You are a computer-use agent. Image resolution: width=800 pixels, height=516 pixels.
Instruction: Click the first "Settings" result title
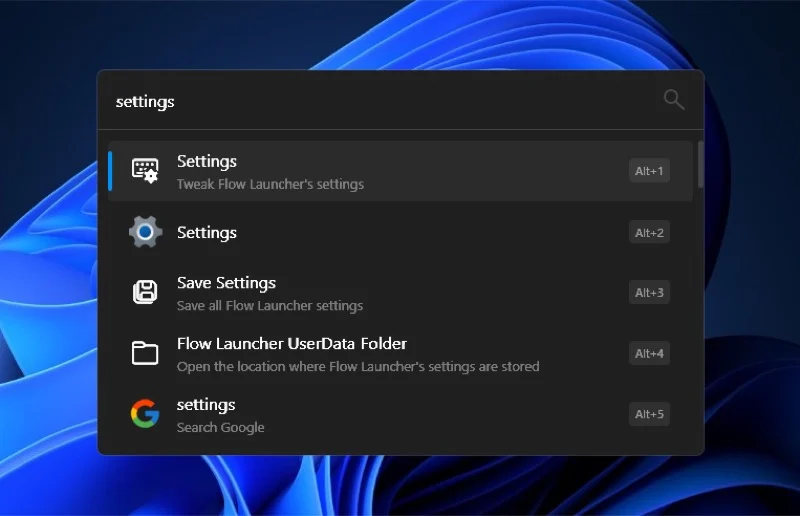(207, 161)
